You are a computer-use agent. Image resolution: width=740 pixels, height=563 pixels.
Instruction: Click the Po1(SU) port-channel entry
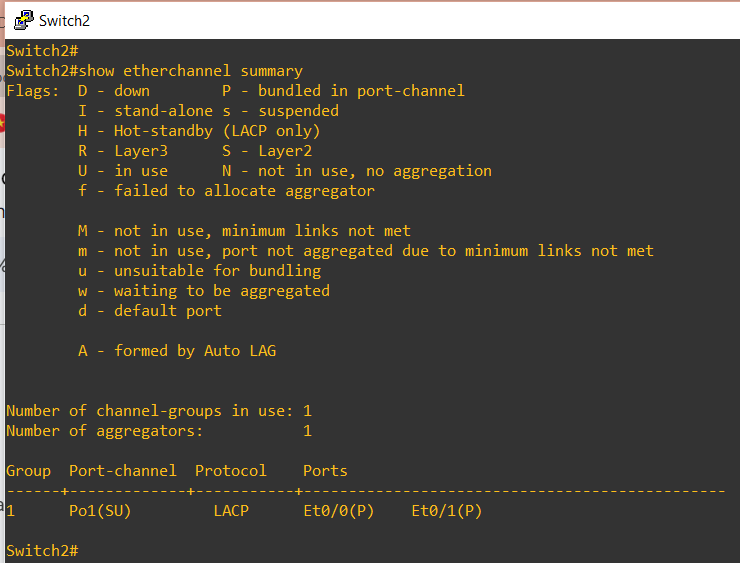tap(100, 511)
